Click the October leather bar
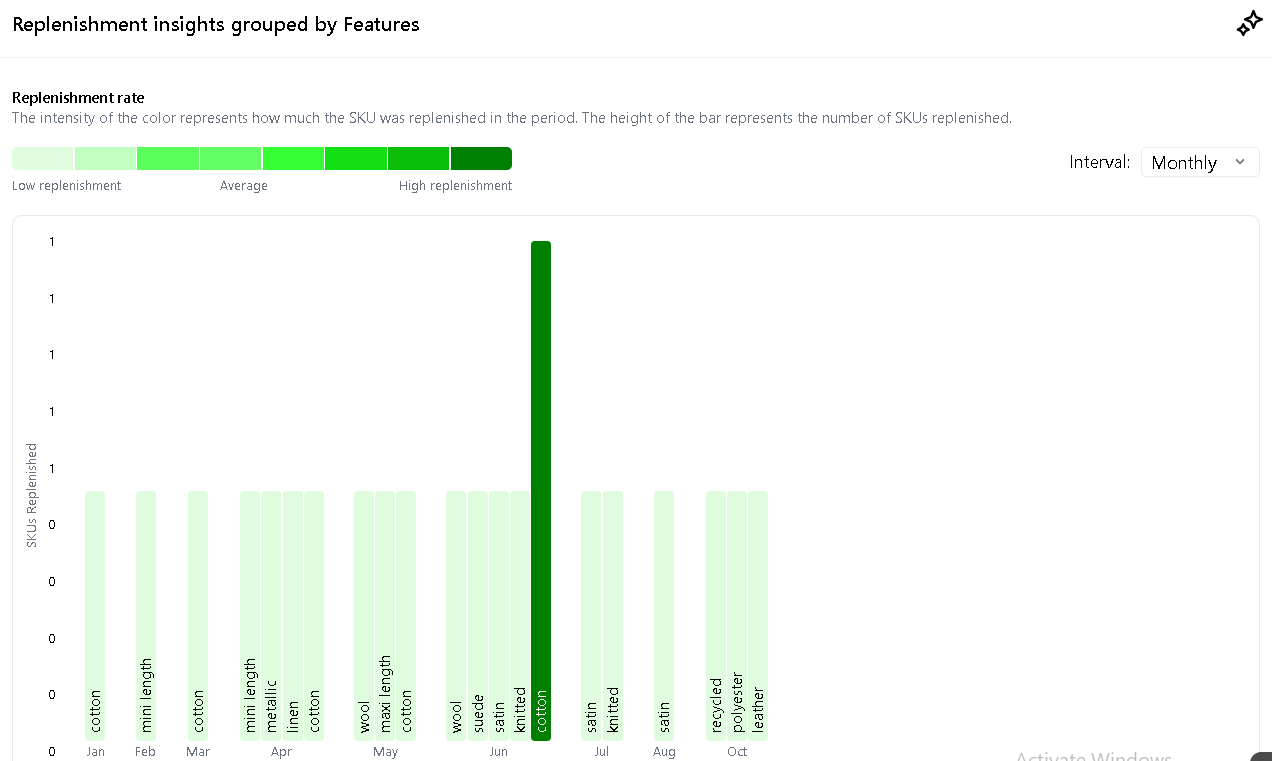Screen dimensions: 1272x761 point(758,615)
